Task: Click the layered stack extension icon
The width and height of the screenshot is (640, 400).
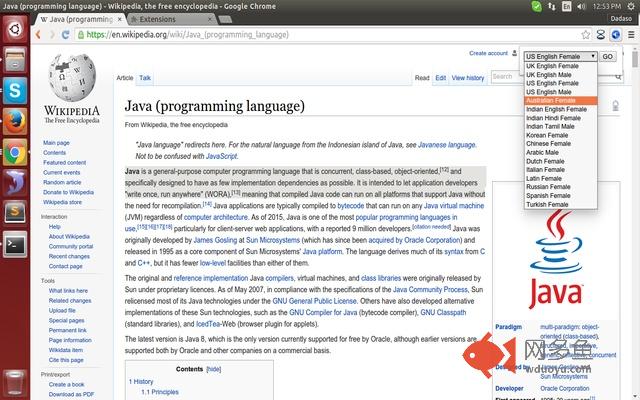Action: (x=600, y=35)
